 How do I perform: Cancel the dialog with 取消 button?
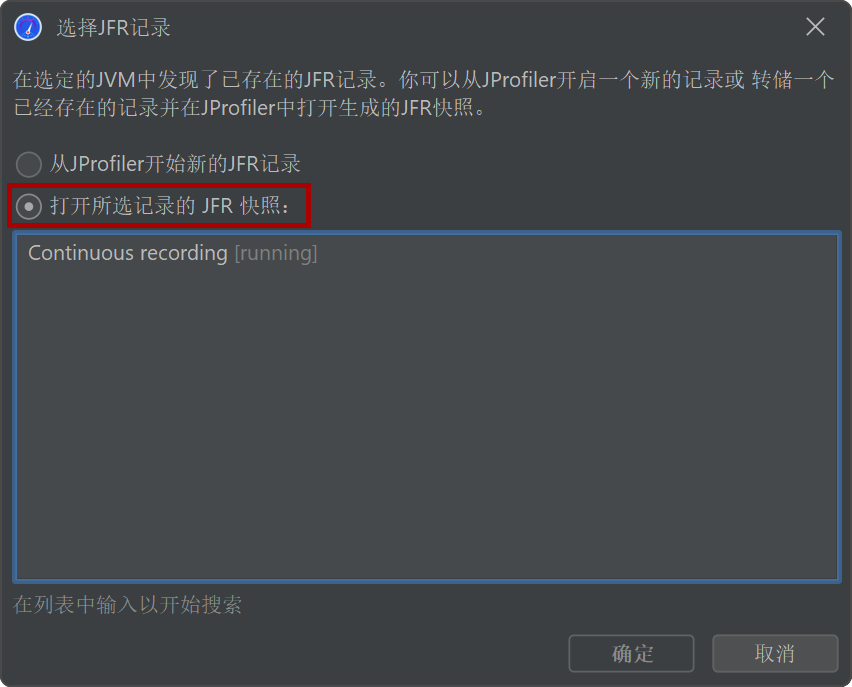click(775, 653)
